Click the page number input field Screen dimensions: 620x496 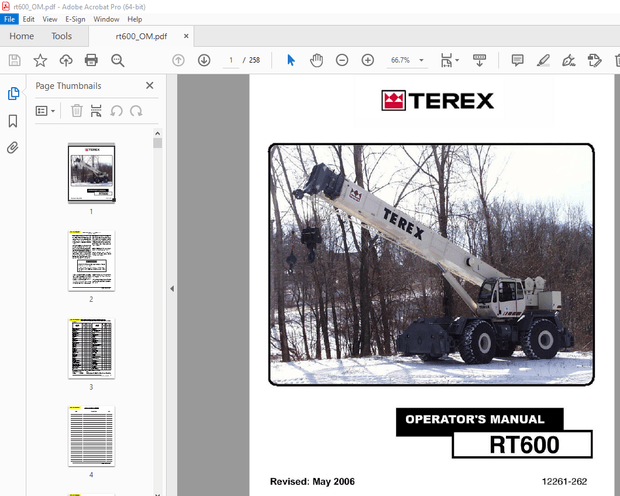click(231, 60)
